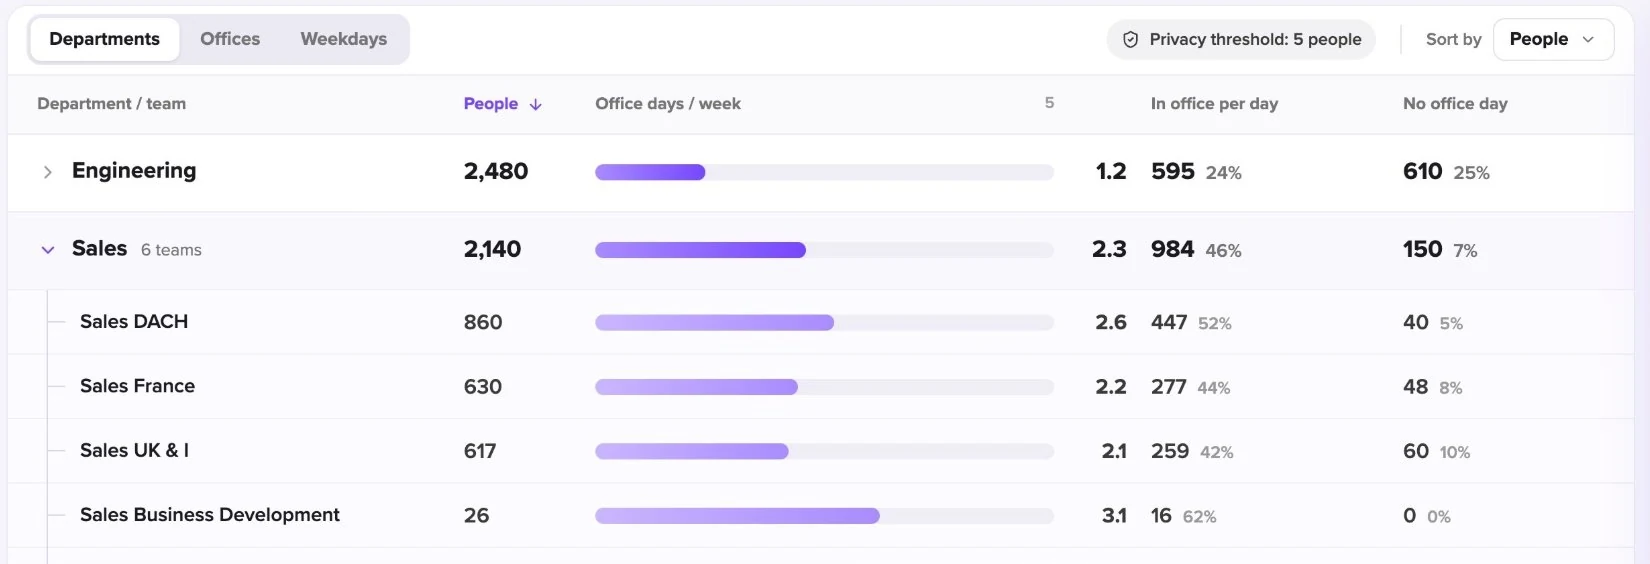This screenshot has width=1650, height=564.
Task: Click the privacy shield icon
Action: pyautogui.click(x=1130, y=40)
